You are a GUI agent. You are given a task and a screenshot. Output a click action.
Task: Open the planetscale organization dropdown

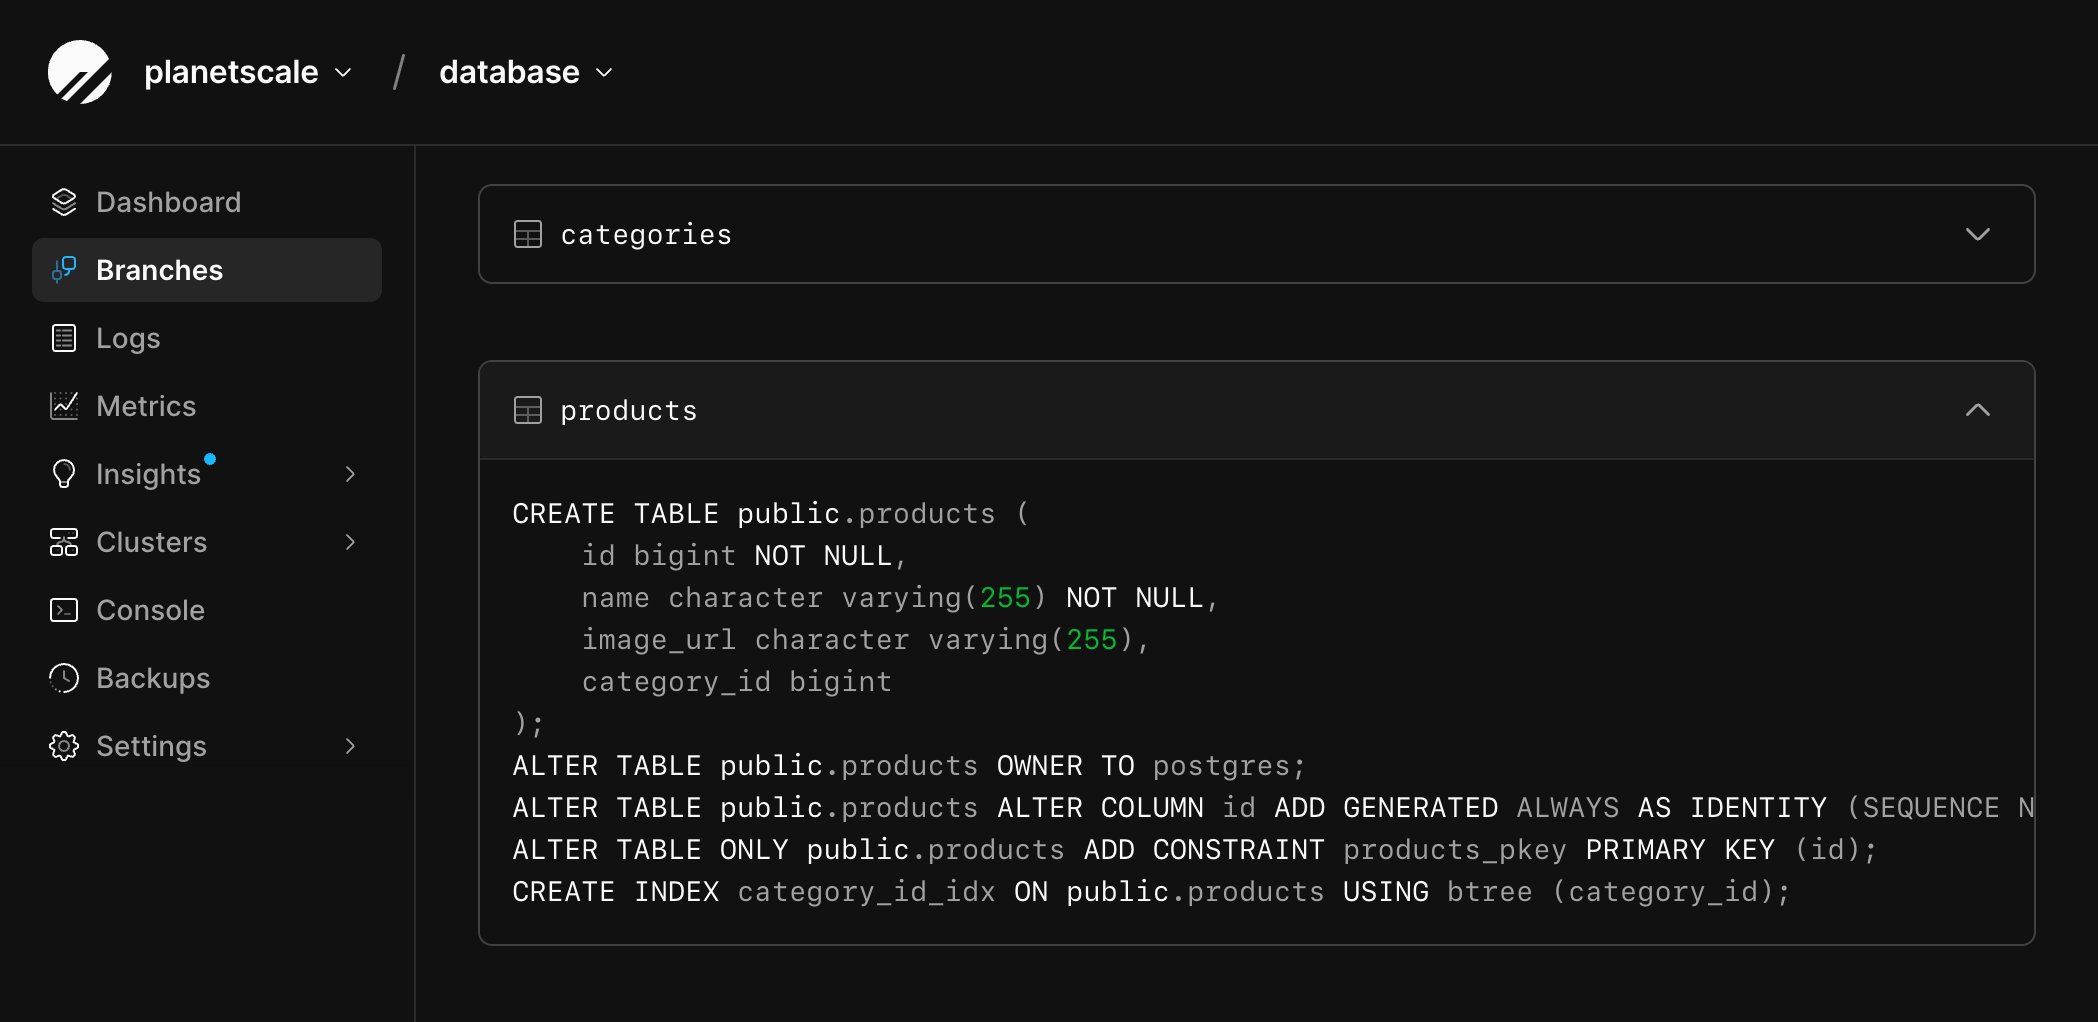click(x=248, y=72)
